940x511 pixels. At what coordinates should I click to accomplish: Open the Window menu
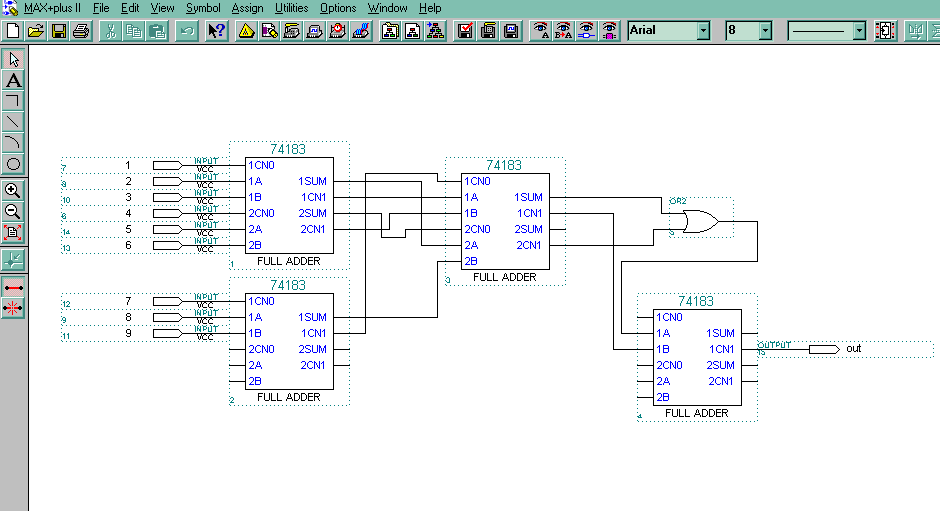tap(387, 8)
